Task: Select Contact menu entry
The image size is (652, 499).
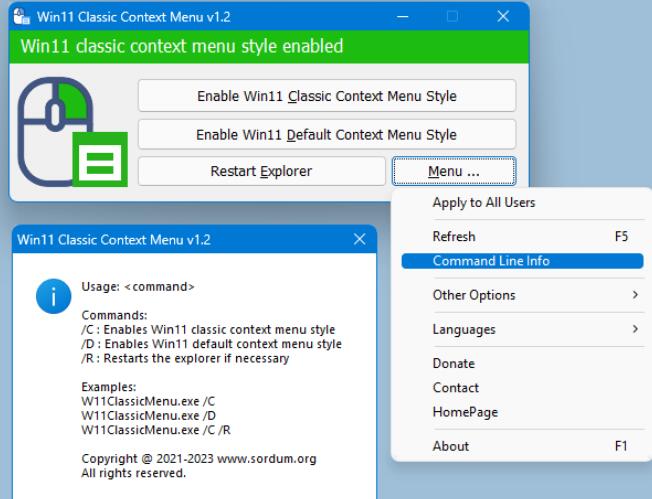Action: (522, 388)
